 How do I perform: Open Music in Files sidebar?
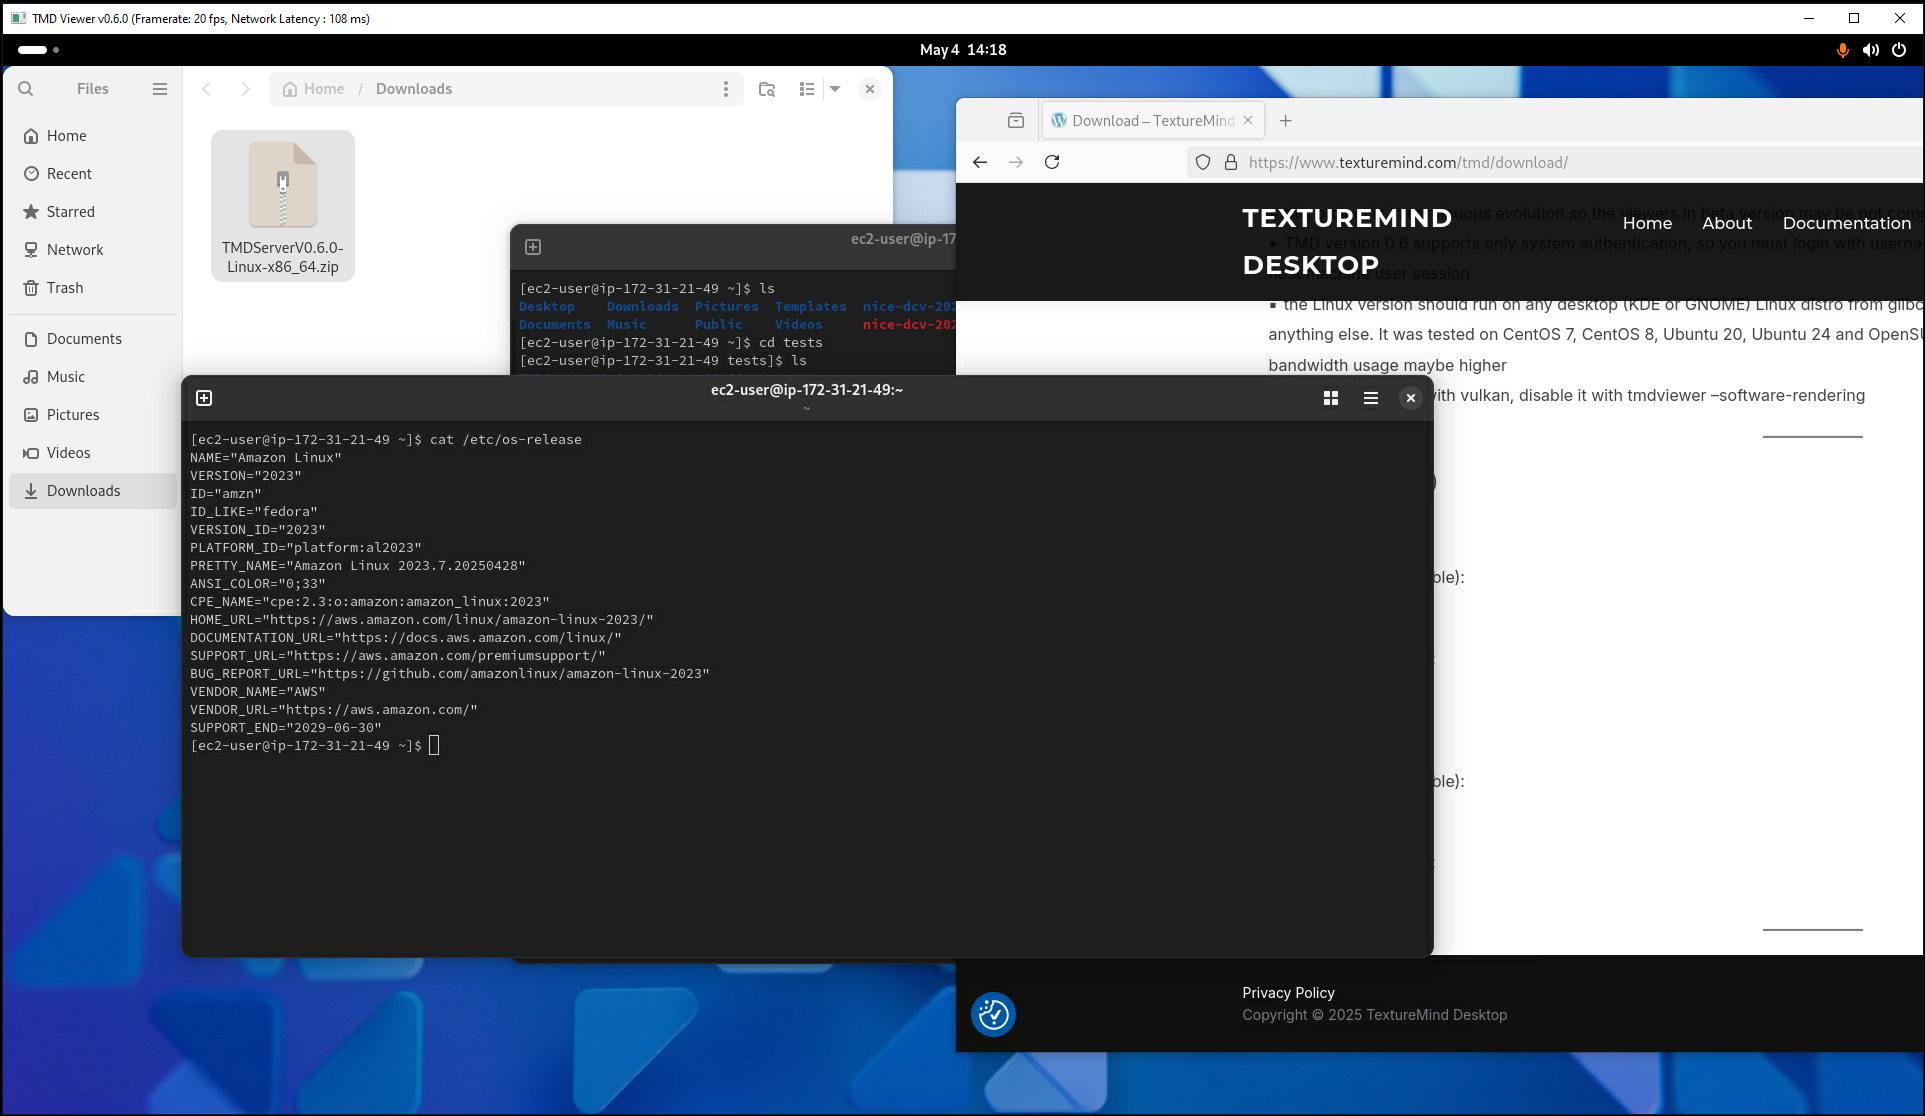click(x=94, y=377)
